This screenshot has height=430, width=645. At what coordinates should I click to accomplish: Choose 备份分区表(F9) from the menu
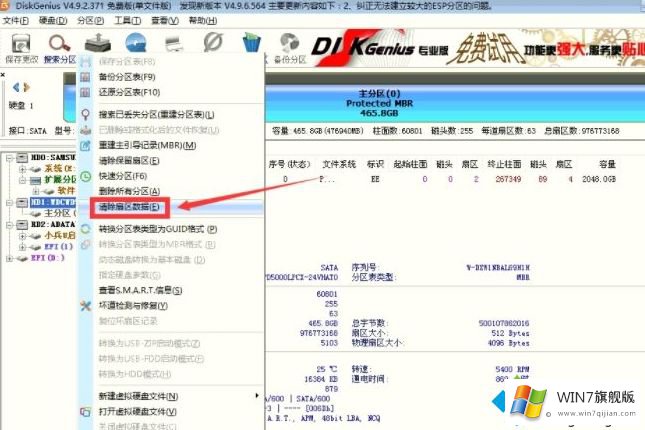pos(127,77)
